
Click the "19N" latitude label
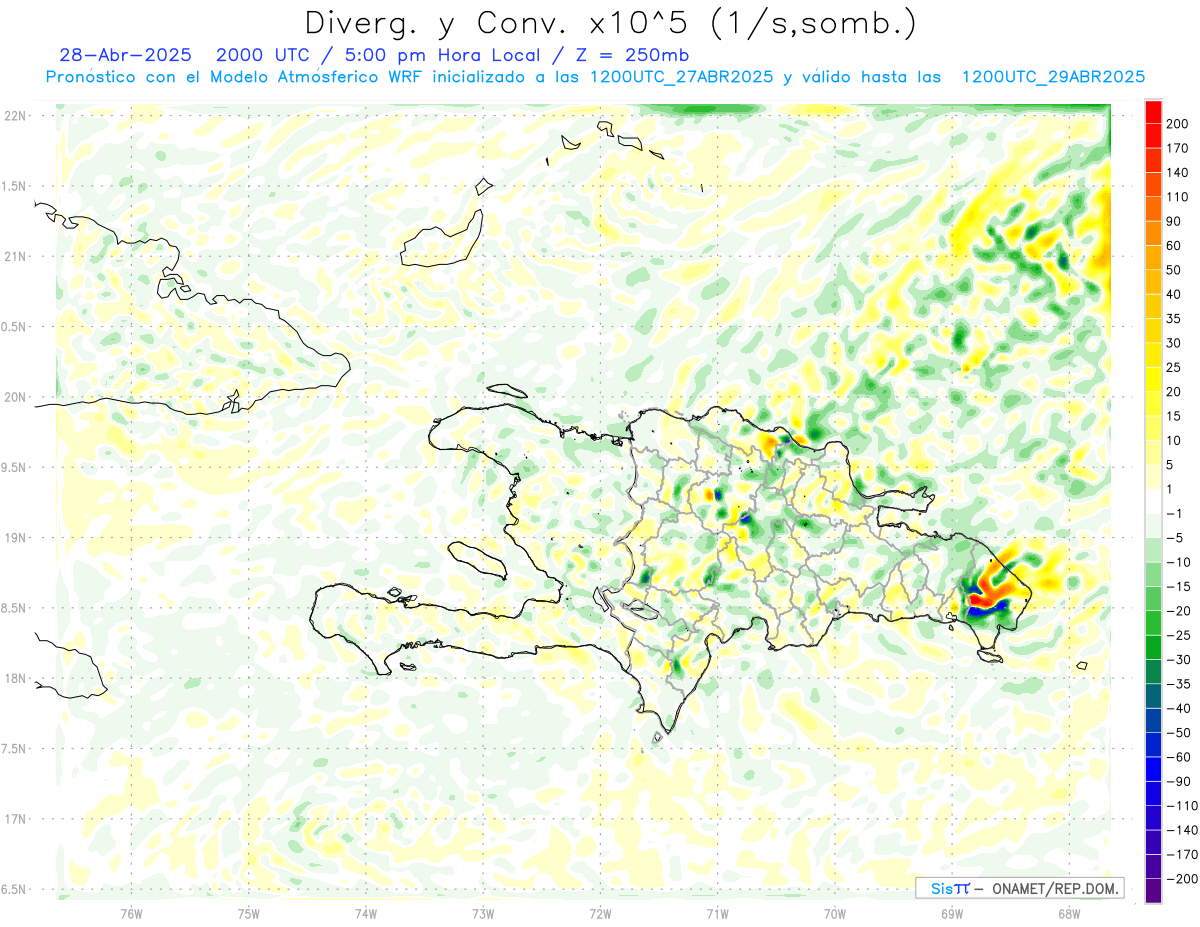point(15,538)
